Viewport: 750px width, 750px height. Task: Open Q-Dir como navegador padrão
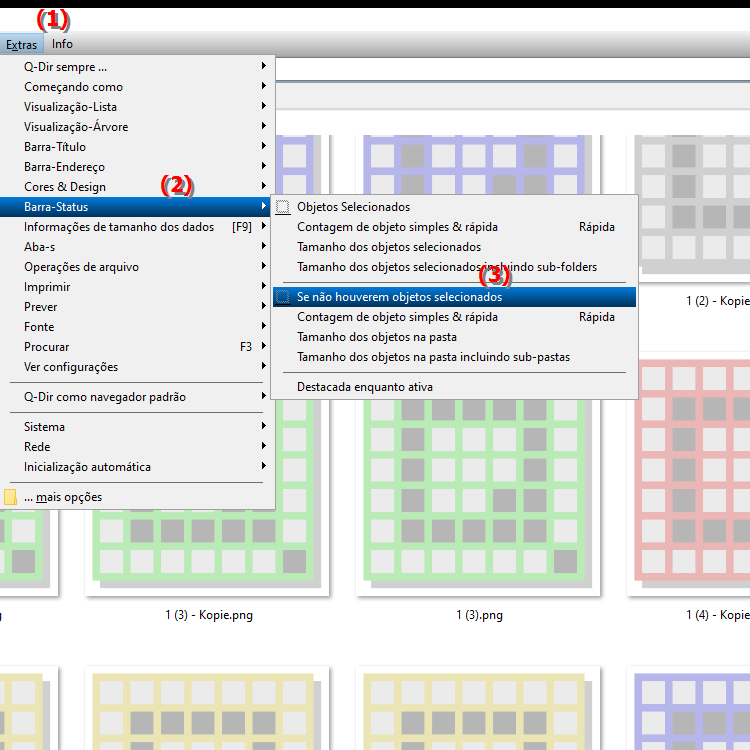point(137,397)
